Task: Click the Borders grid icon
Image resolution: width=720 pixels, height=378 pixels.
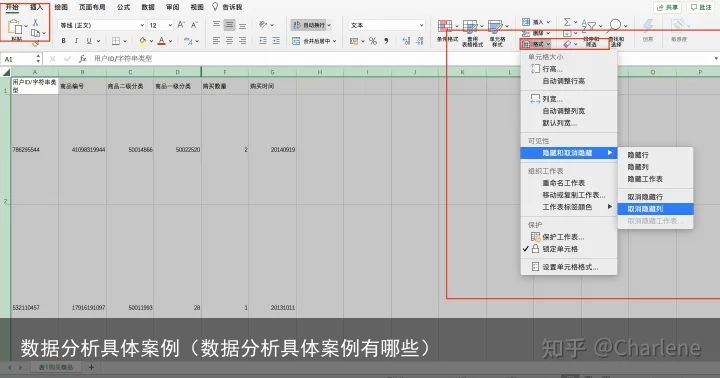Action: coord(116,41)
